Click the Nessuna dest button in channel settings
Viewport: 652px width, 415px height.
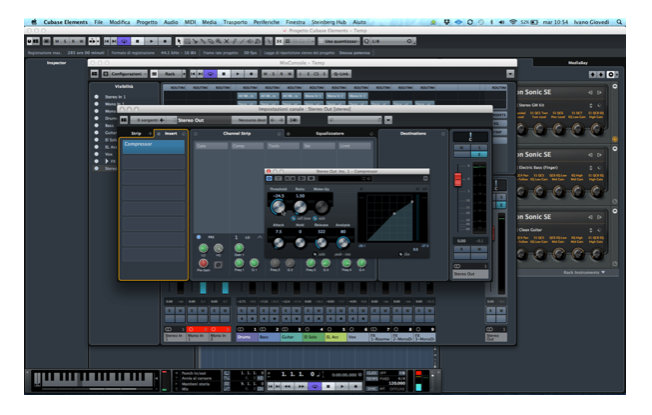pyautogui.click(x=249, y=120)
